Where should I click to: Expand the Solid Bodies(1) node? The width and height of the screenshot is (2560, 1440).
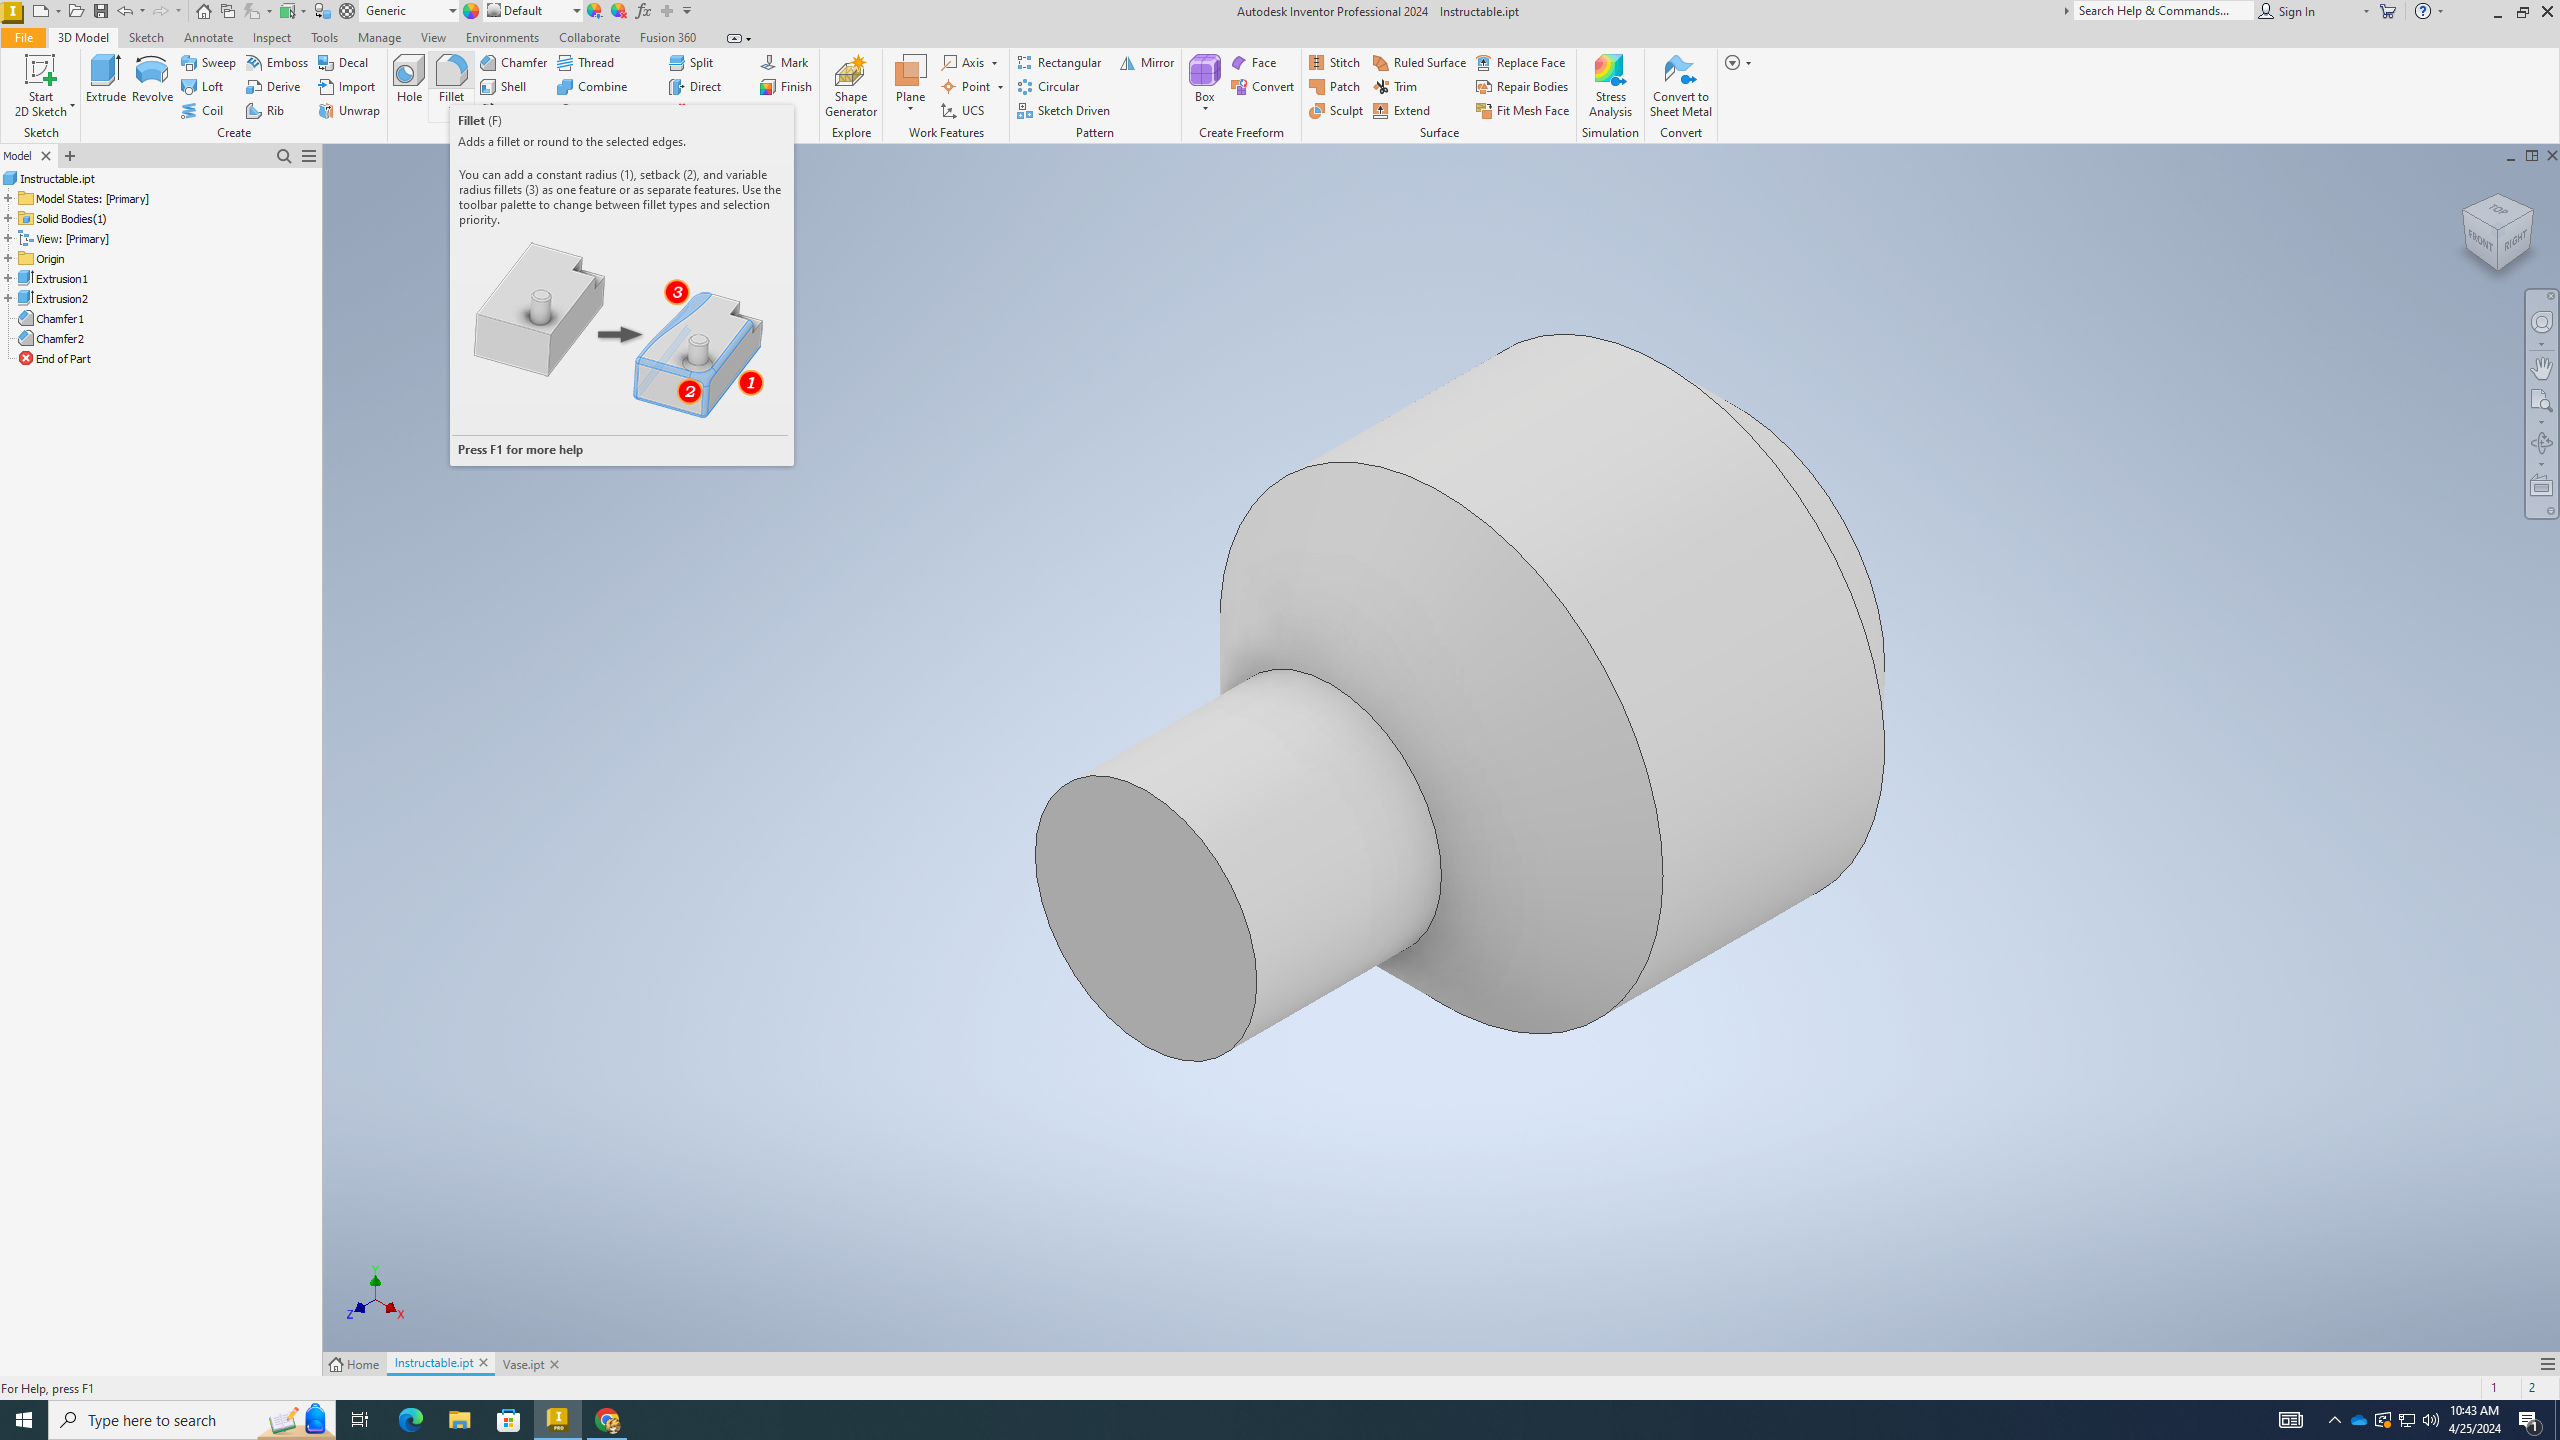[x=8, y=219]
